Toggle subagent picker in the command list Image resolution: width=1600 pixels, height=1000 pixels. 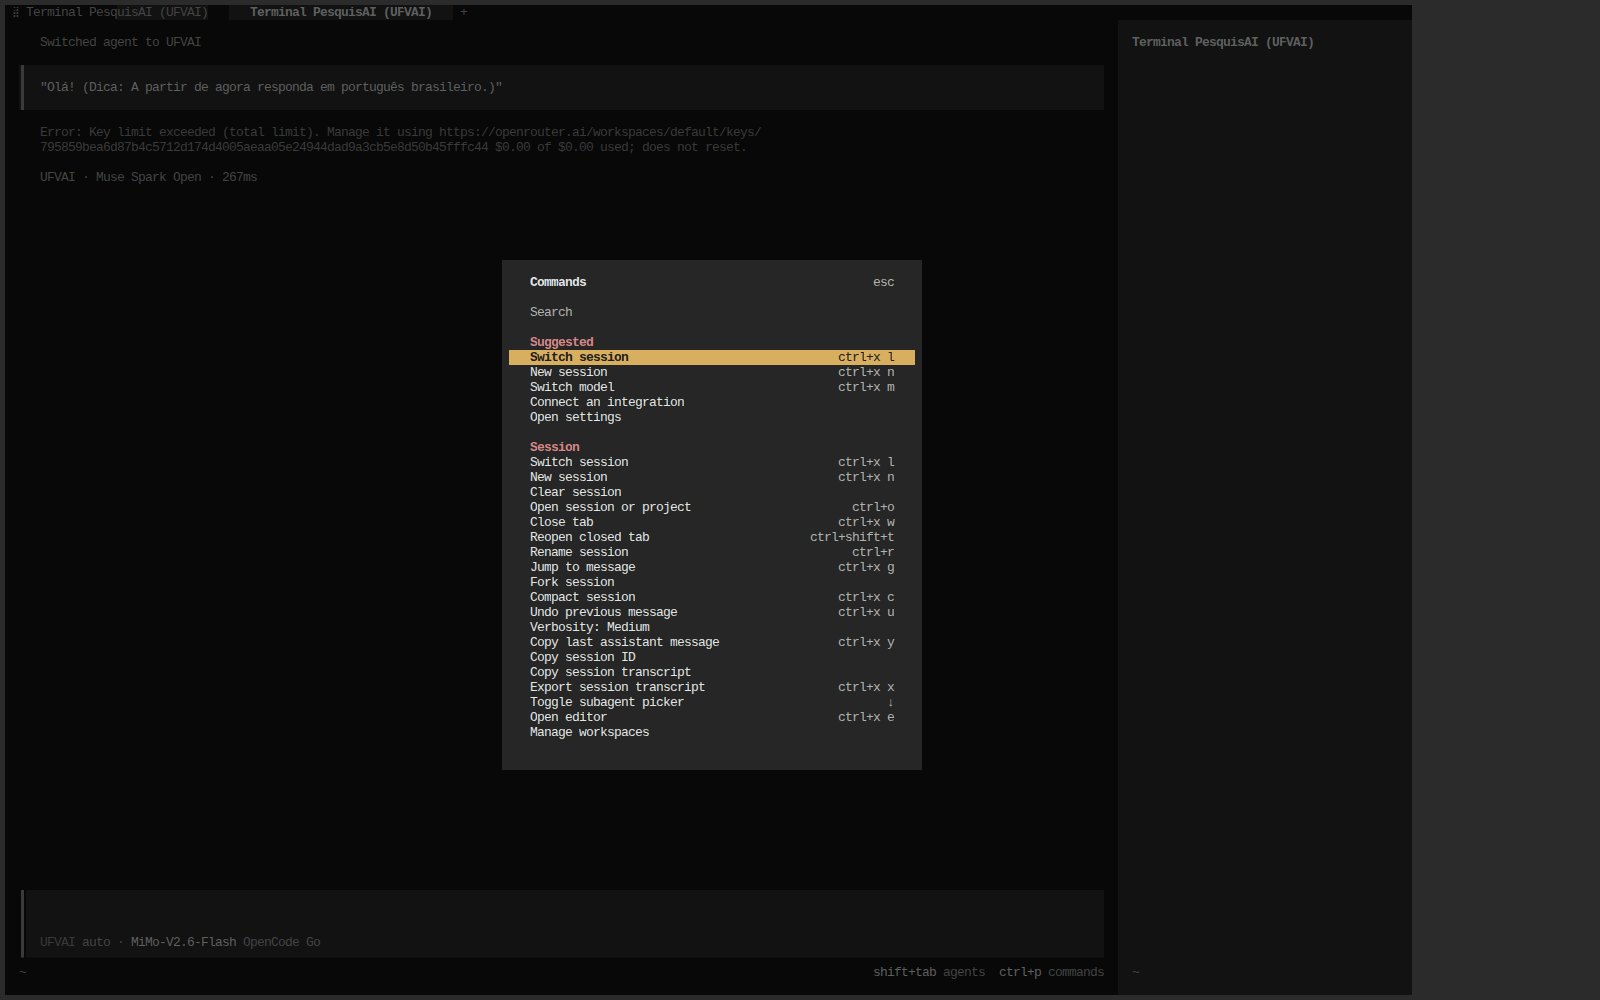711,702
